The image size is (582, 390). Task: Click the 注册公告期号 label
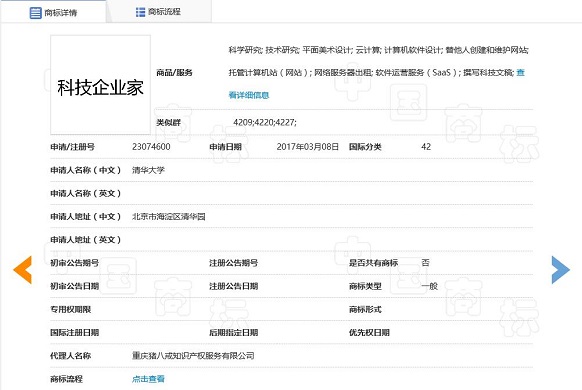point(233,263)
